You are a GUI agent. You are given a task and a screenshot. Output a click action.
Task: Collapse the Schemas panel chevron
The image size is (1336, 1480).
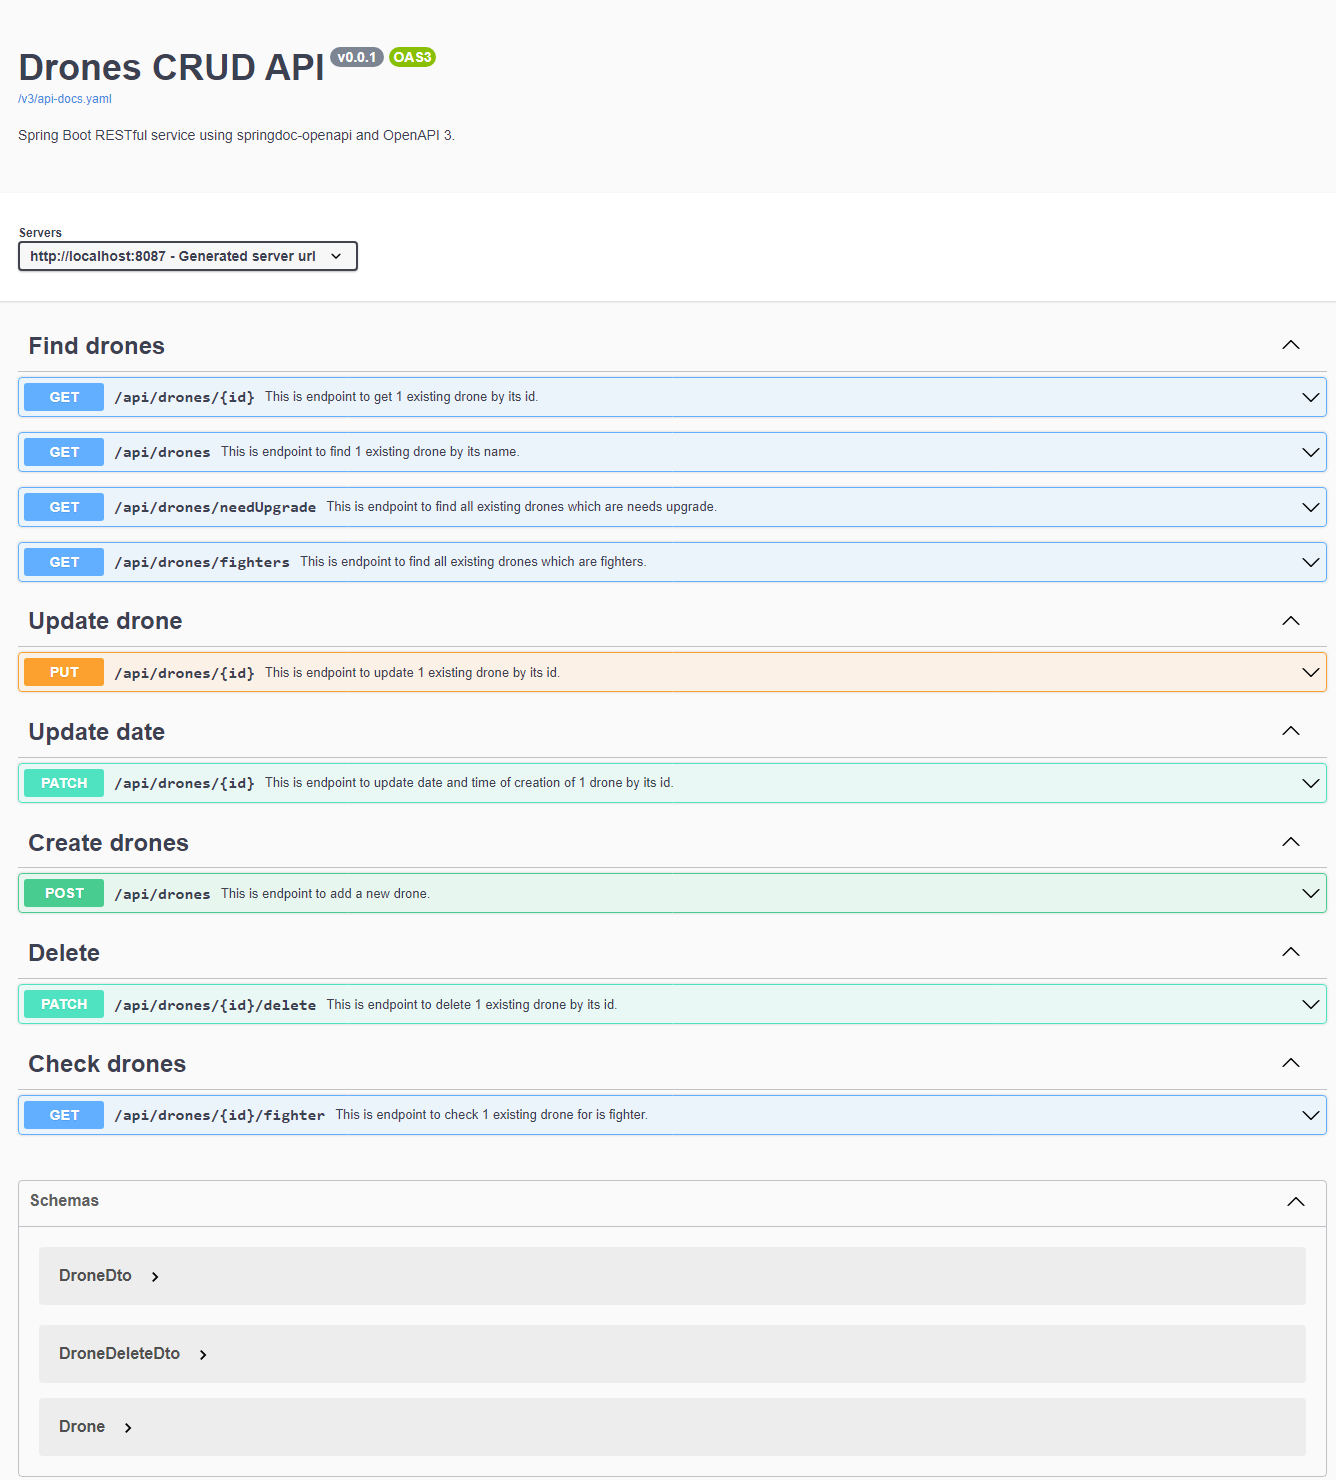pyautogui.click(x=1296, y=1202)
